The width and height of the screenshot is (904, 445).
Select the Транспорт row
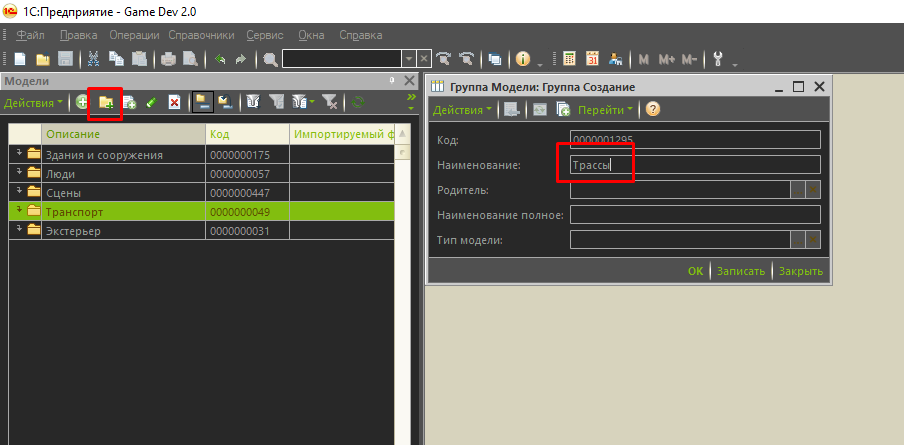(202, 211)
